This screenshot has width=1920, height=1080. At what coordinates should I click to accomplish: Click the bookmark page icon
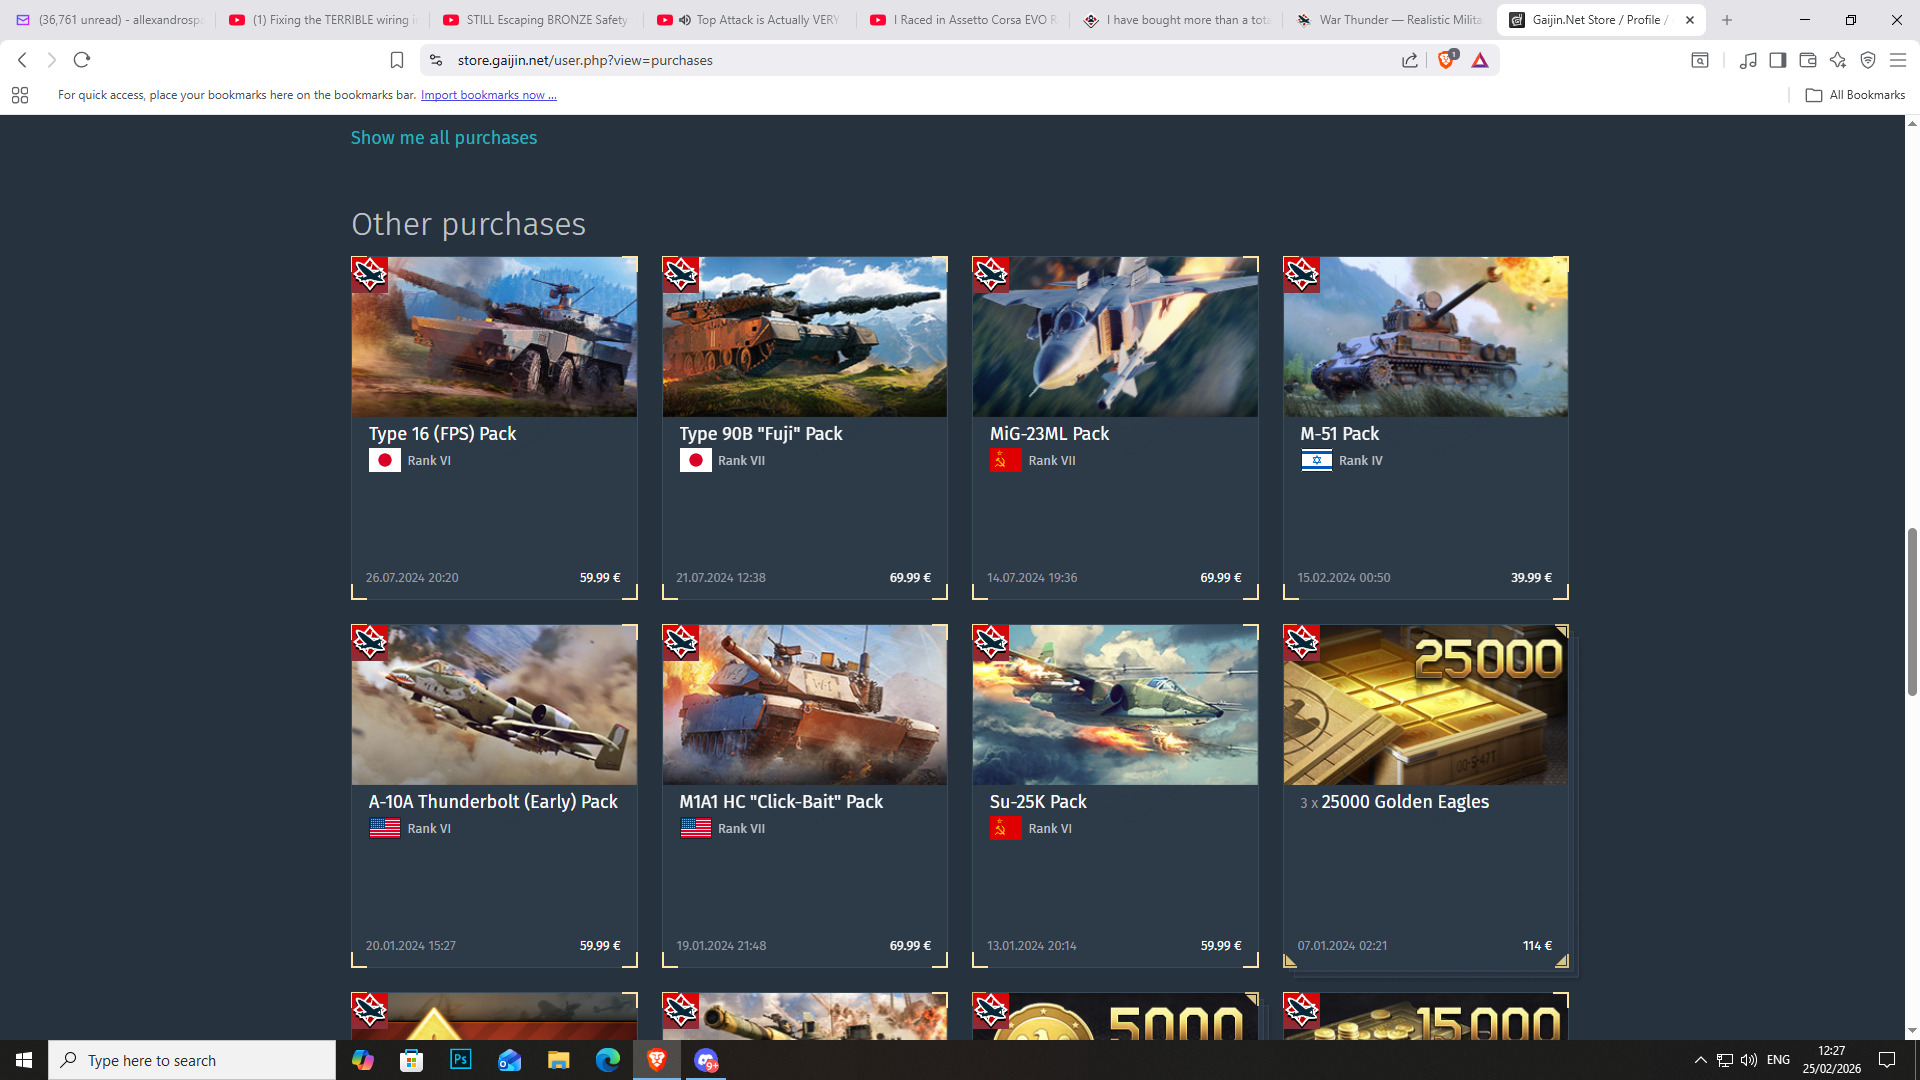397,60
